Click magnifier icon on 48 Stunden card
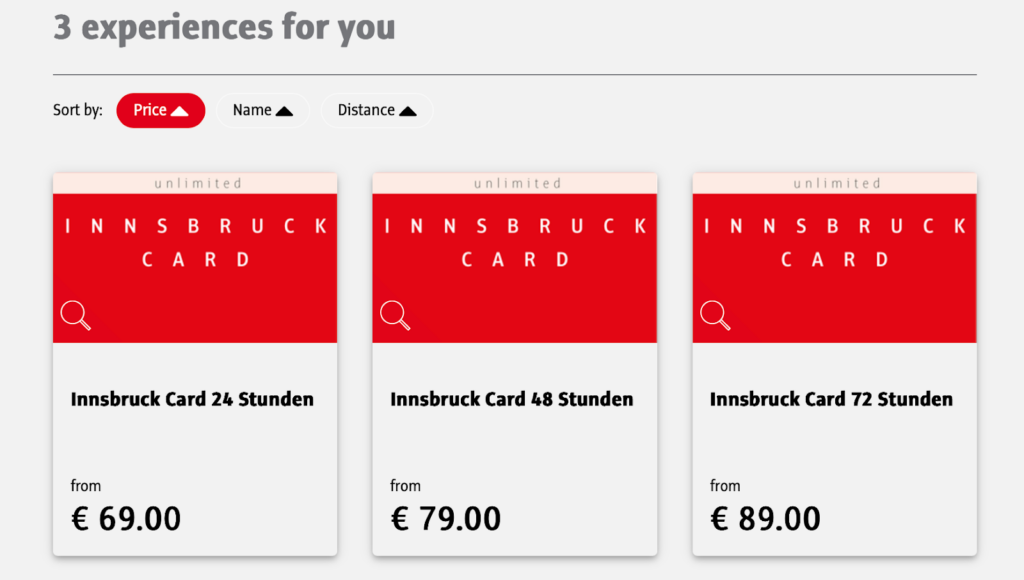The image size is (1024, 580). [x=395, y=315]
